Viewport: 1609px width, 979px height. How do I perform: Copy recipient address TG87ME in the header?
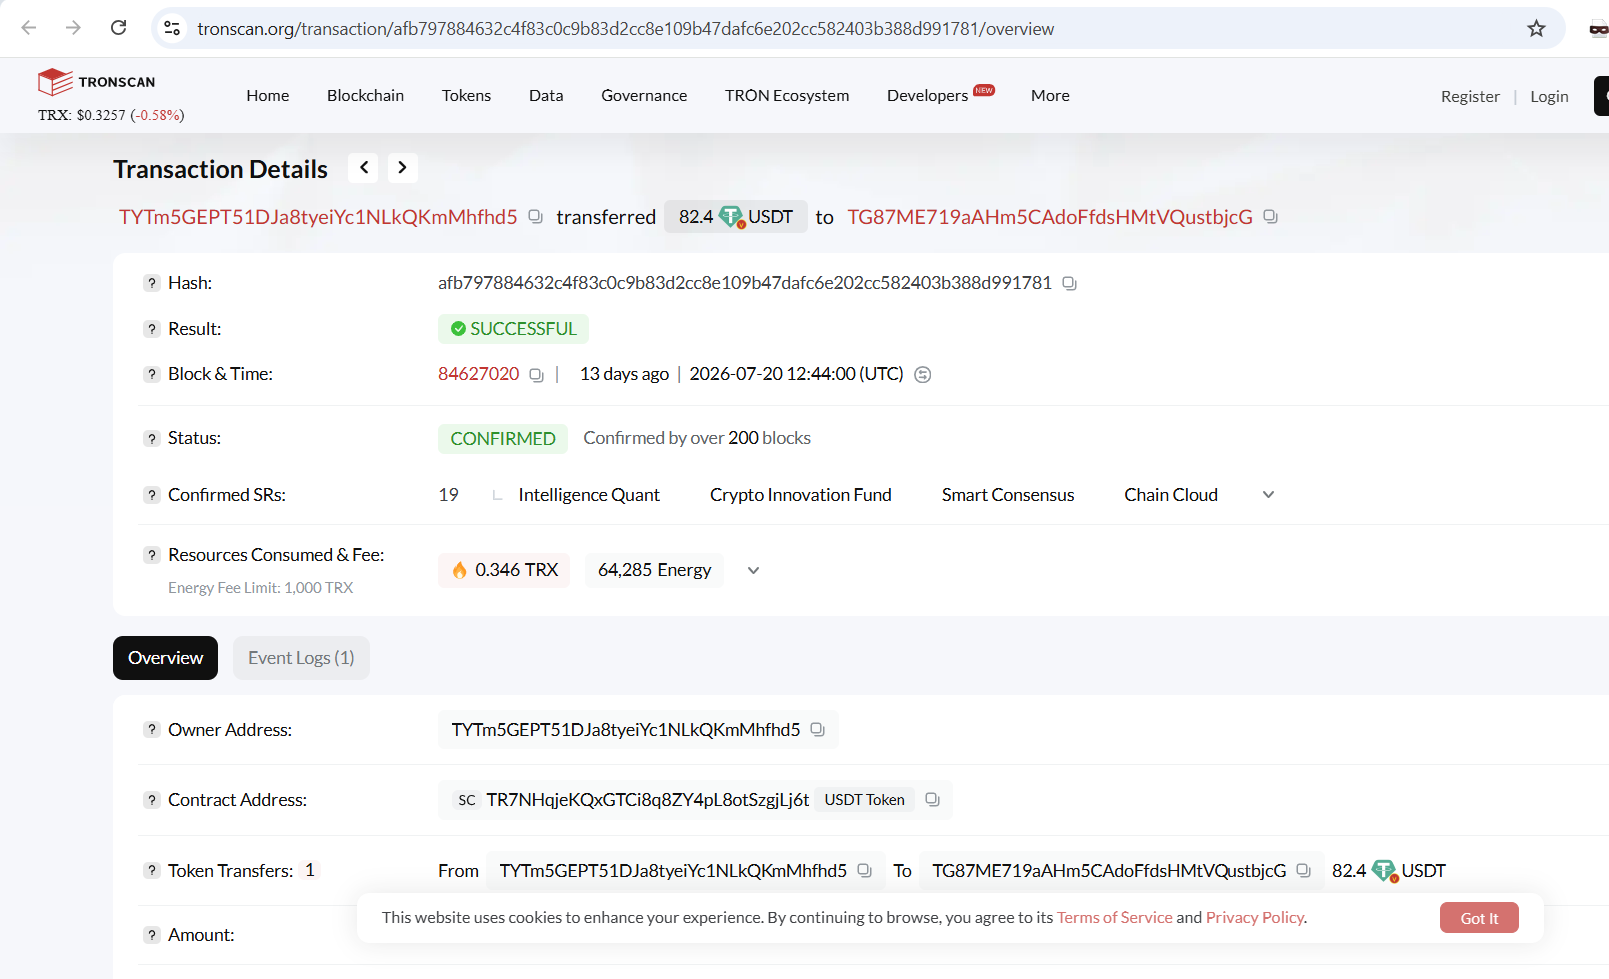pyautogui.click(x=1270, y=217)
